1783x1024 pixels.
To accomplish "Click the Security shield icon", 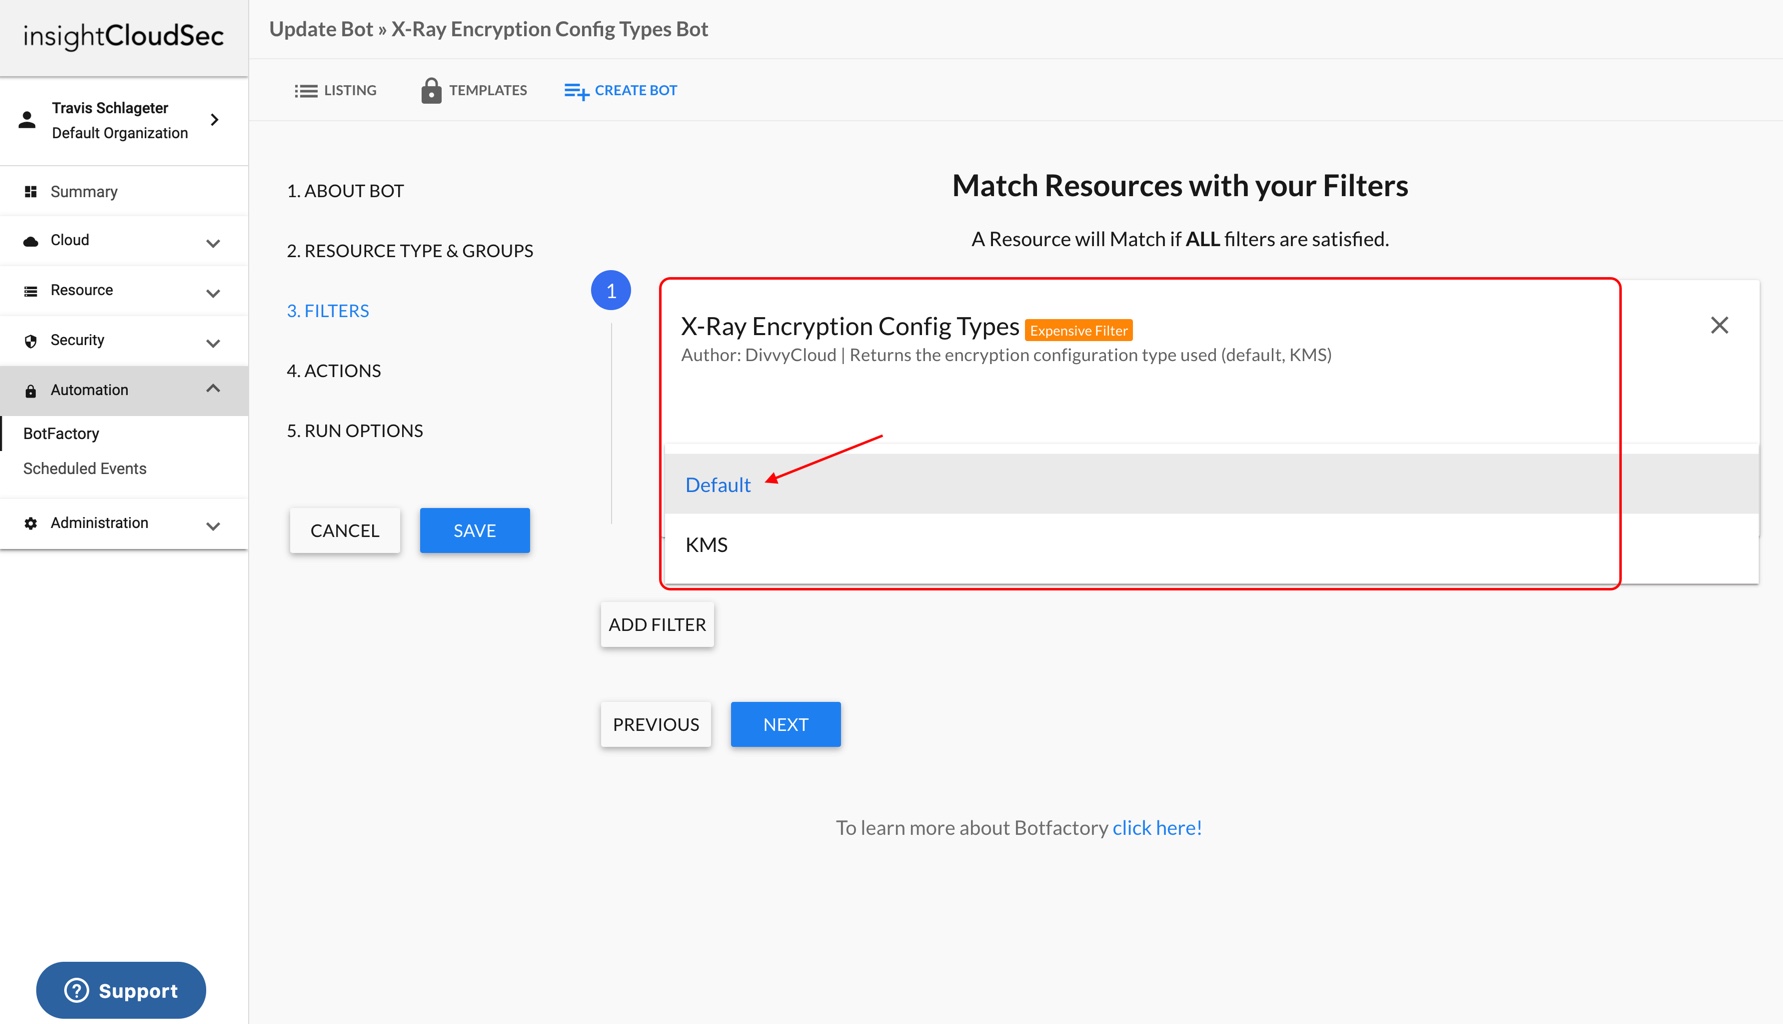I will [x=31, y=341].
